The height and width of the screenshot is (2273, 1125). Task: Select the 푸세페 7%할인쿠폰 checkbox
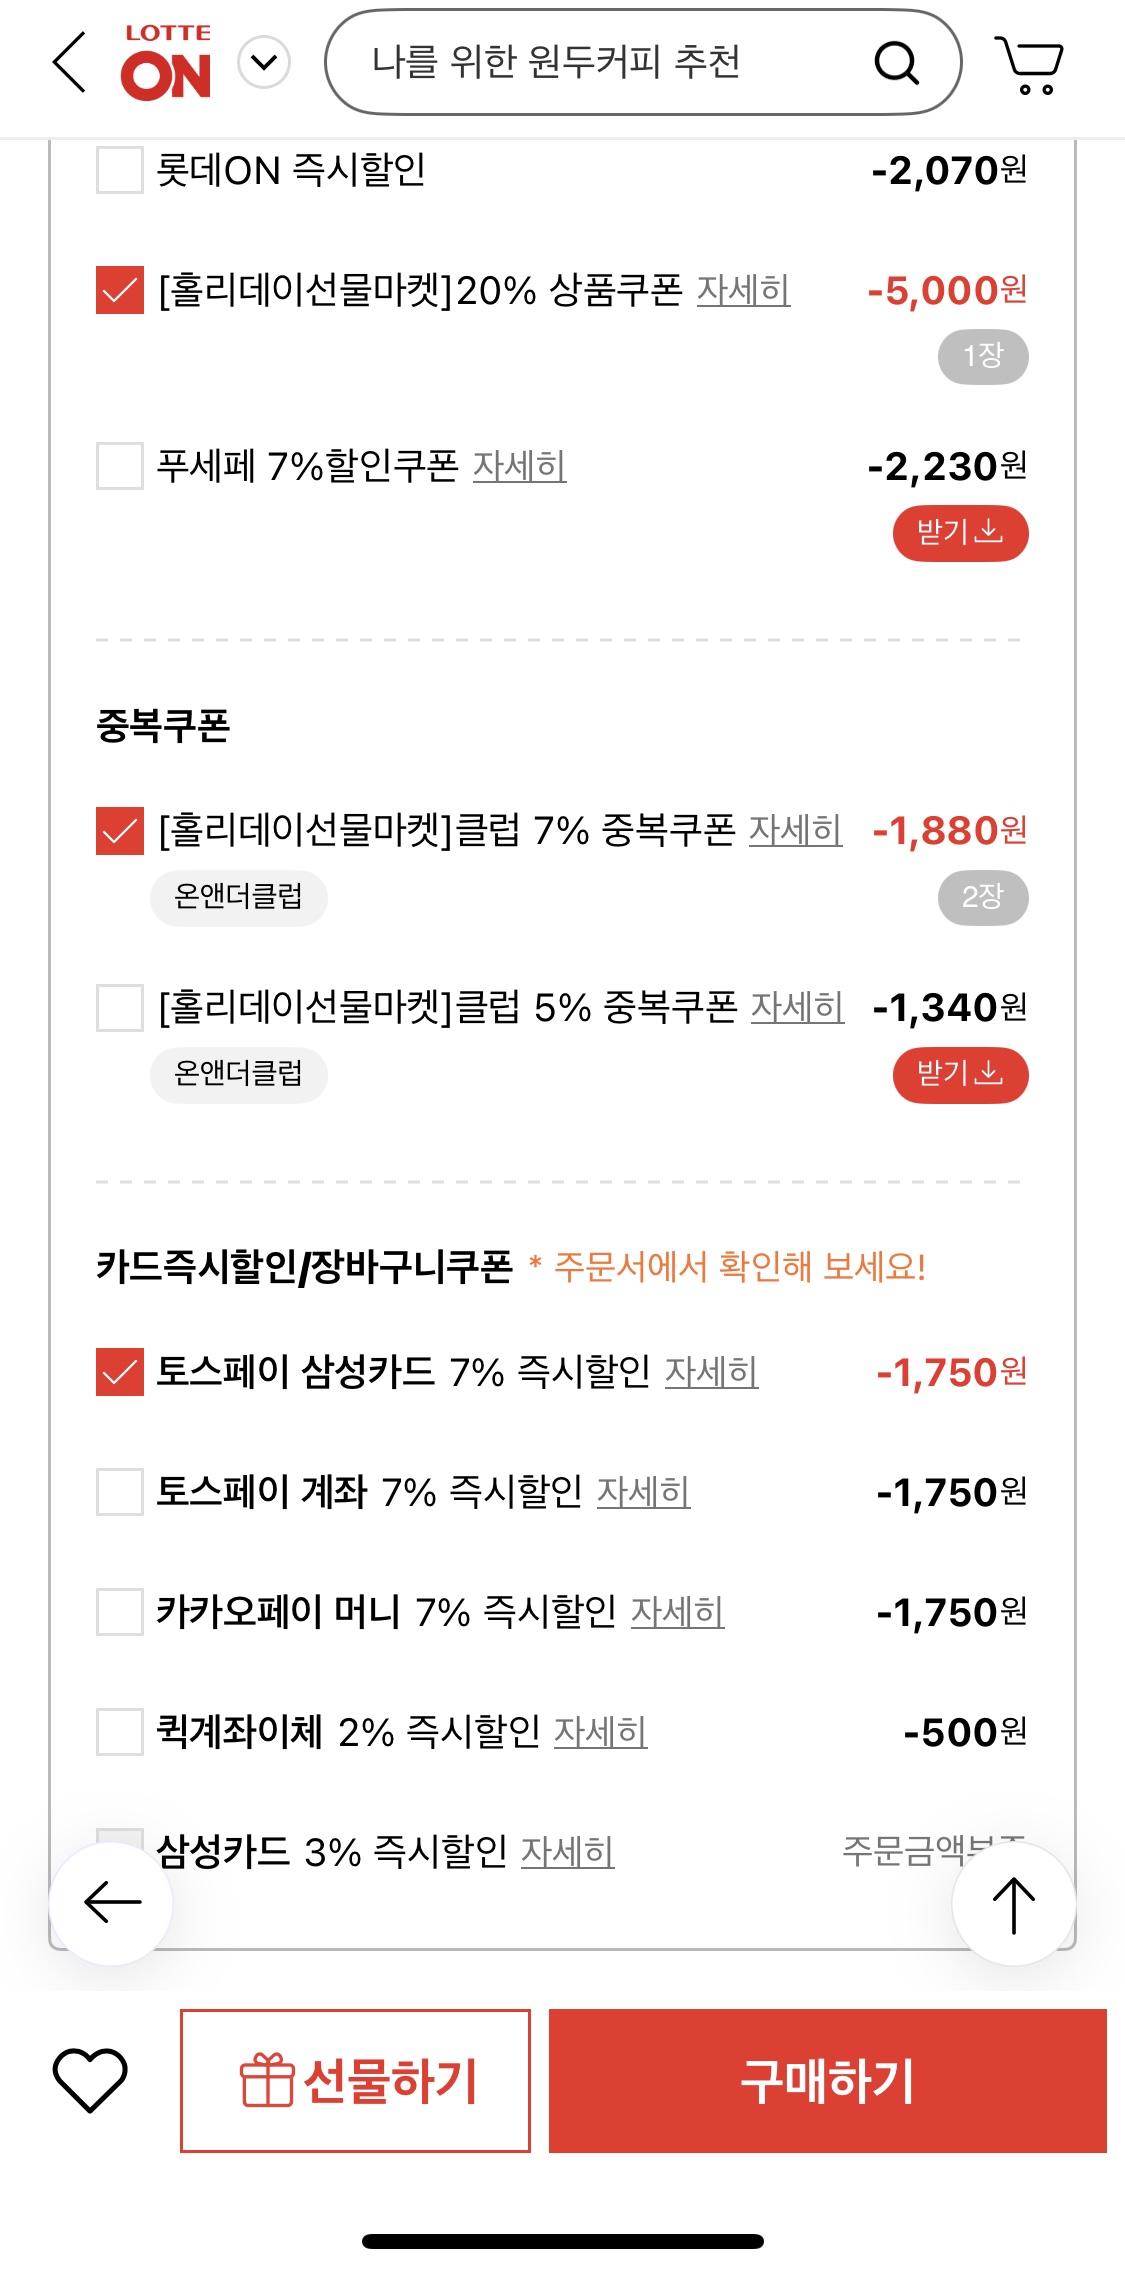tap(120, 466)
